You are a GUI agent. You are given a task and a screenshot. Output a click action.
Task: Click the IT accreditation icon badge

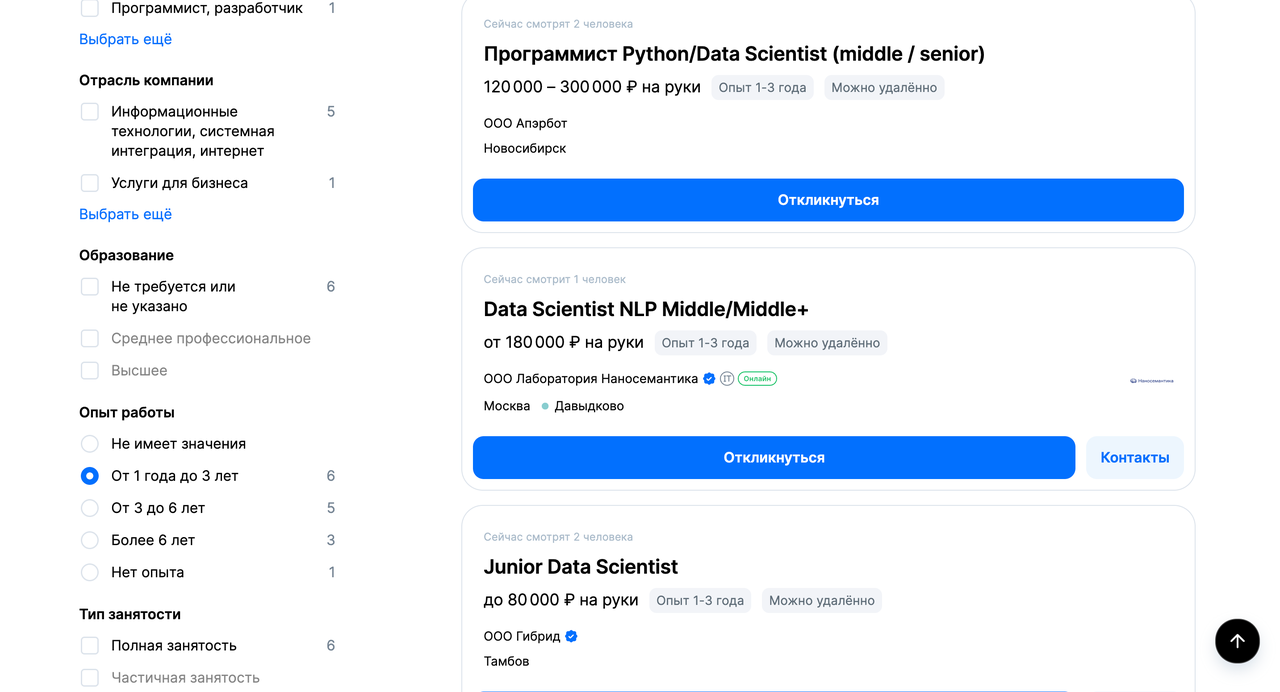click(x=727, y=379)
